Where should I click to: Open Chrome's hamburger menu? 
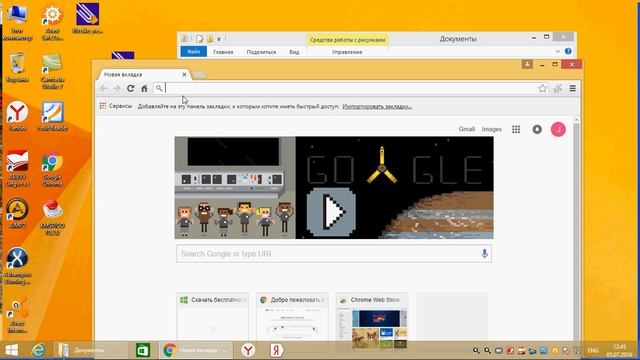coord(573,88)
